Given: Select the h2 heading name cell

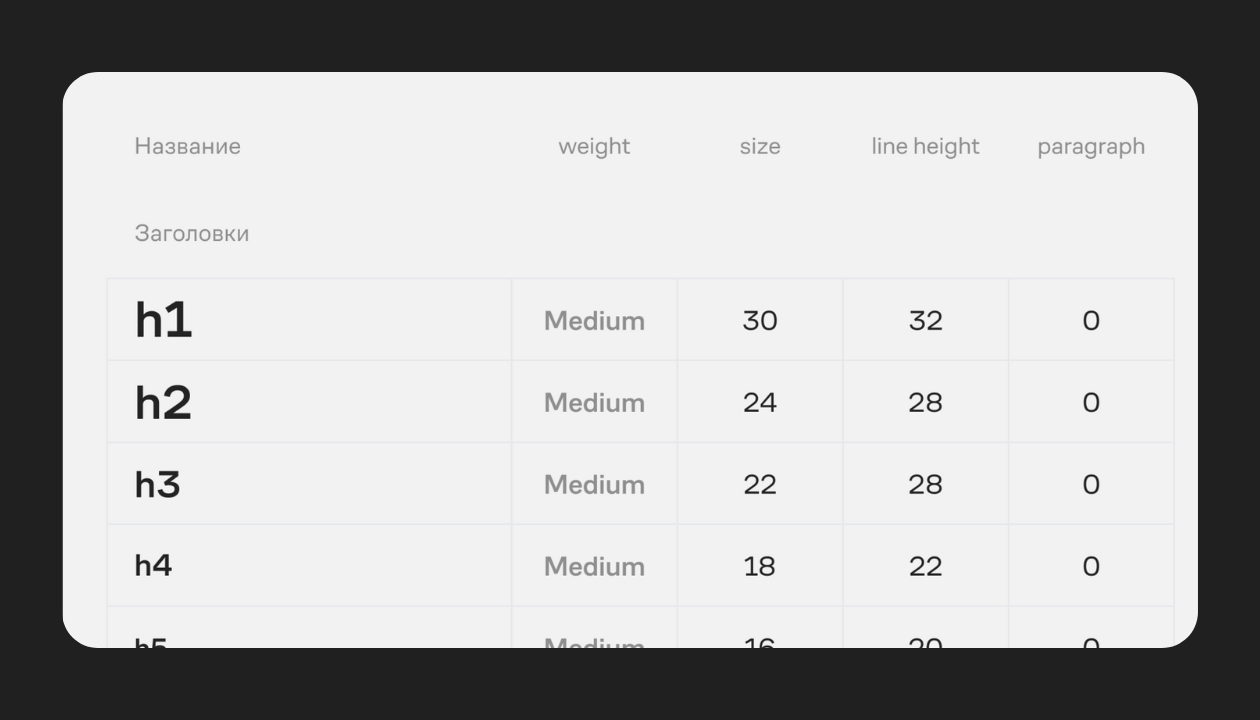Looking at the screenshot, I should pos(163,402).
